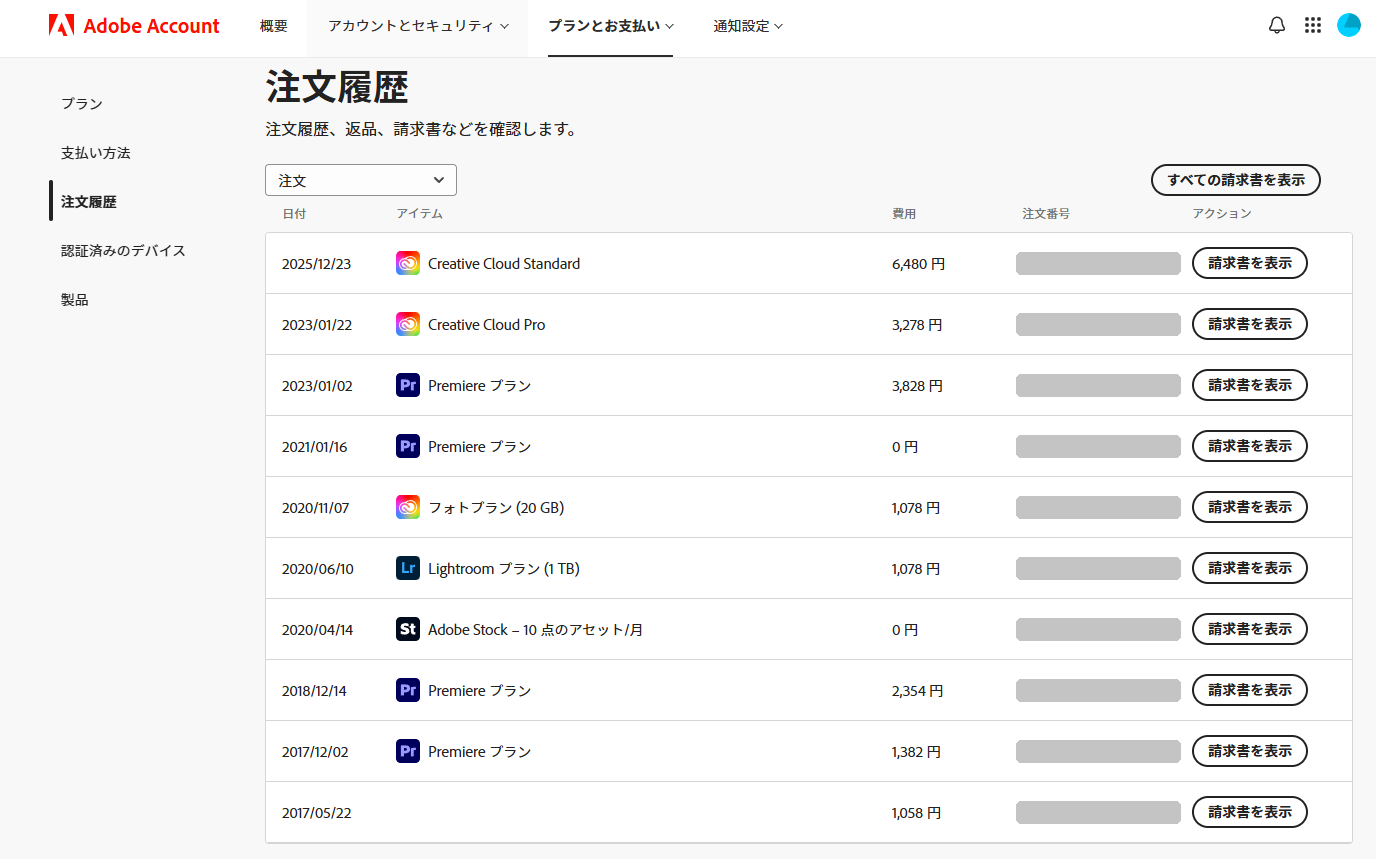
Task: Click the フォトプラン (20 GB) item name
Action: pyautogui.click(x=496, y=508)
